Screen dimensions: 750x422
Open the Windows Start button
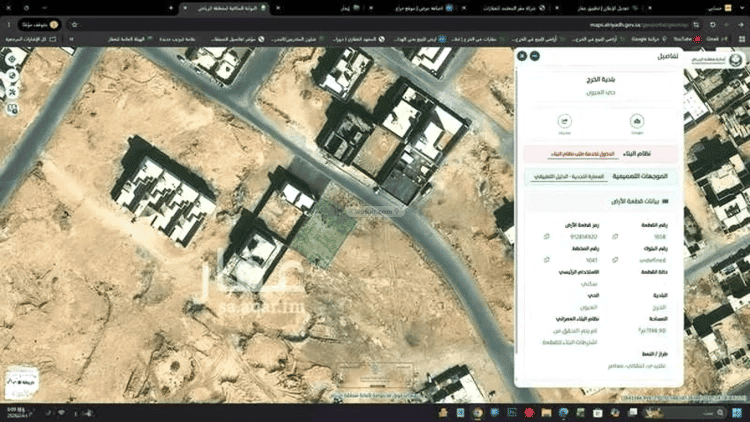[x=737, y=412]
